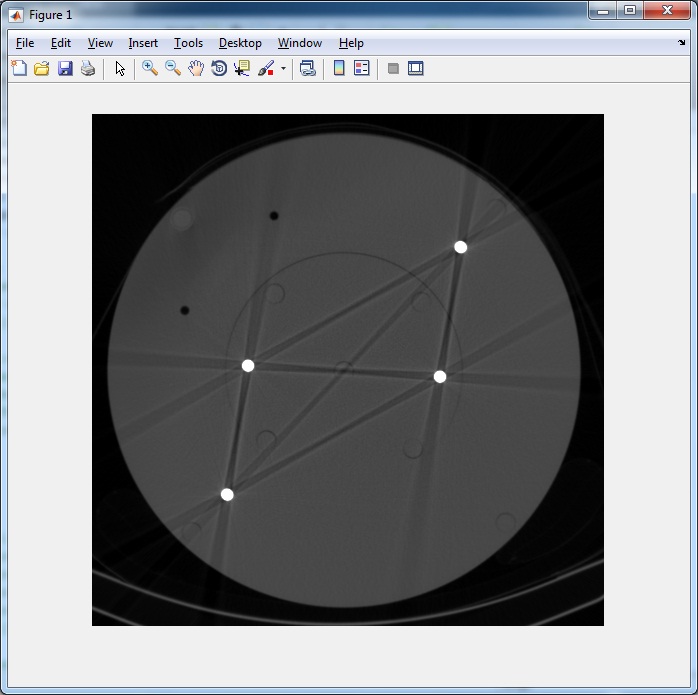Click the top-right white marker in the image

tap(461, 247)
